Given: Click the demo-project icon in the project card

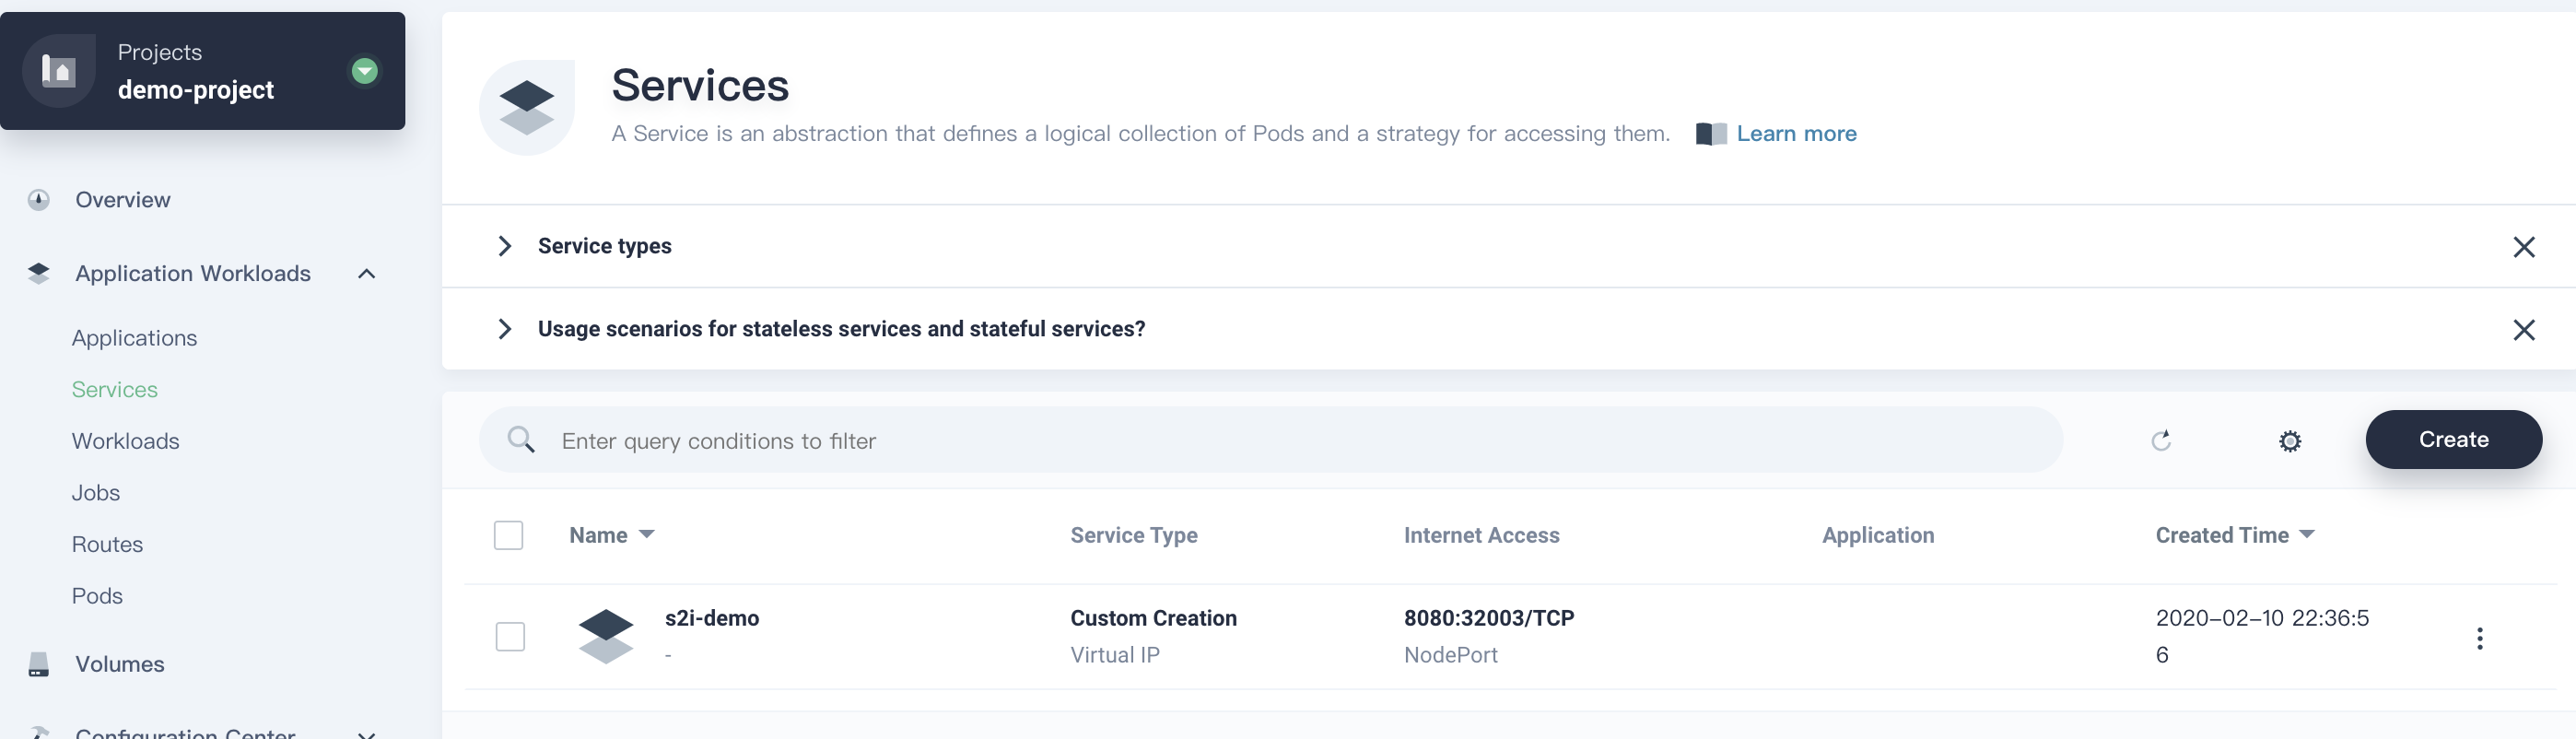Looking at the screenshot, I should [x=59, y=71].
